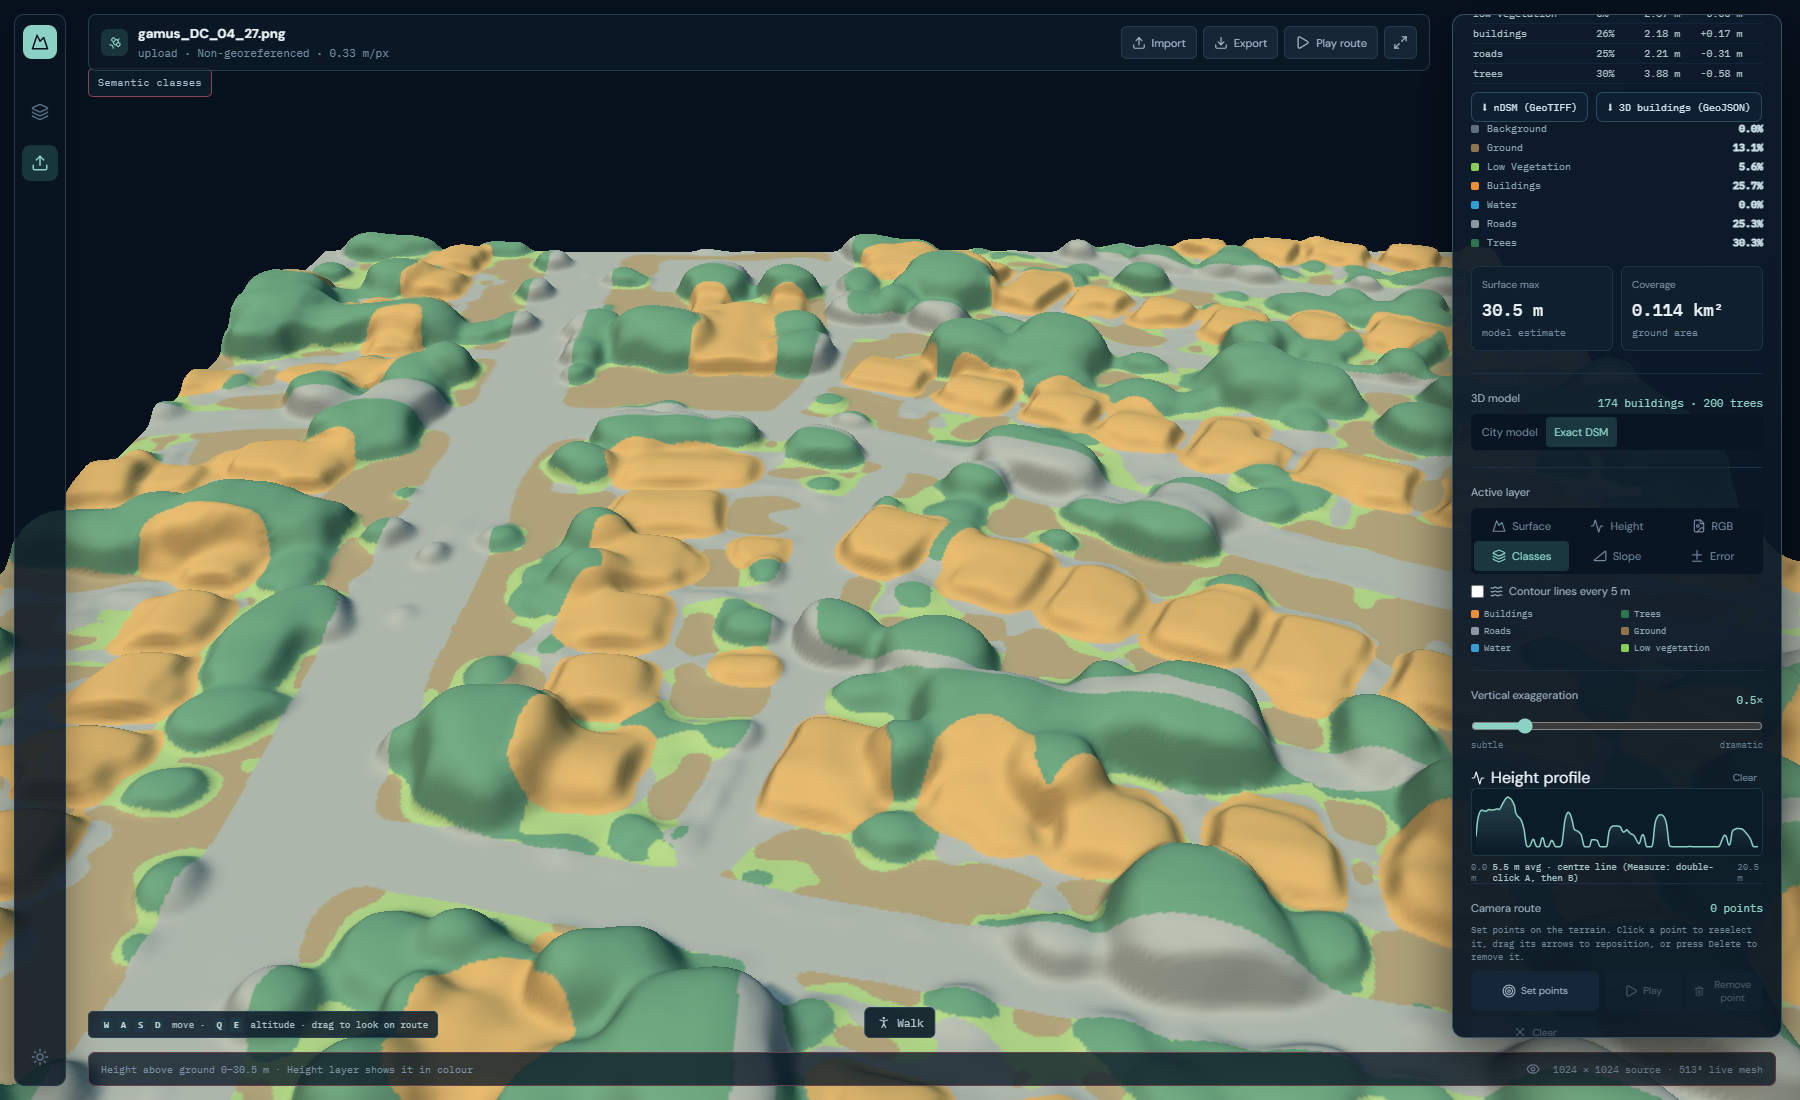The image size is (1800, 1100).
Task: Click the blue Water legend swatch
Action: [1475, 648]
